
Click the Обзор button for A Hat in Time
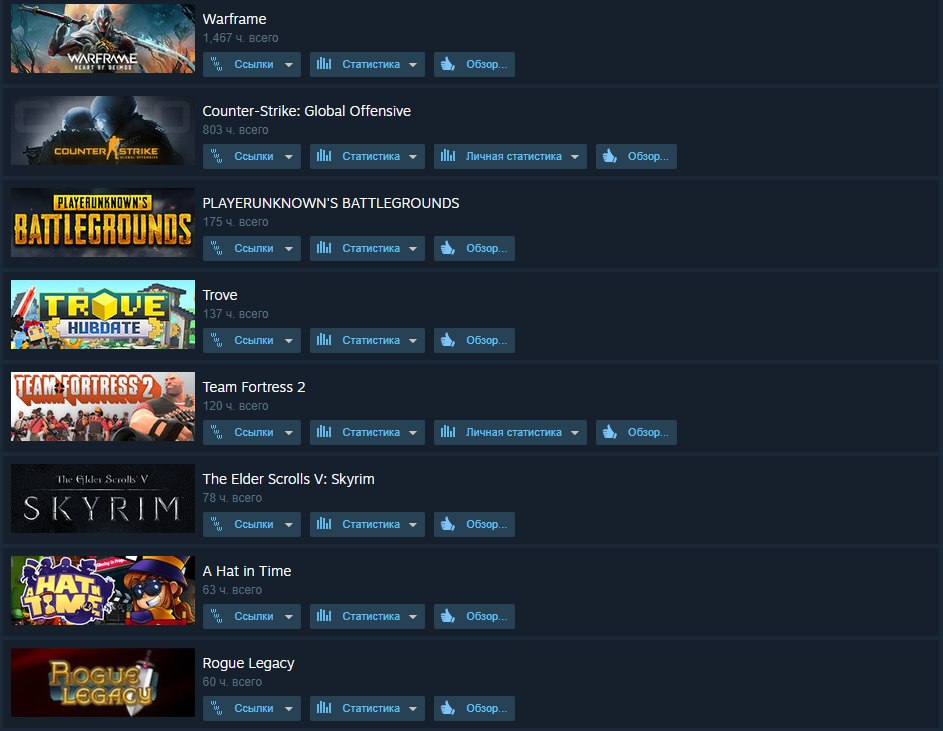point(475,616)
